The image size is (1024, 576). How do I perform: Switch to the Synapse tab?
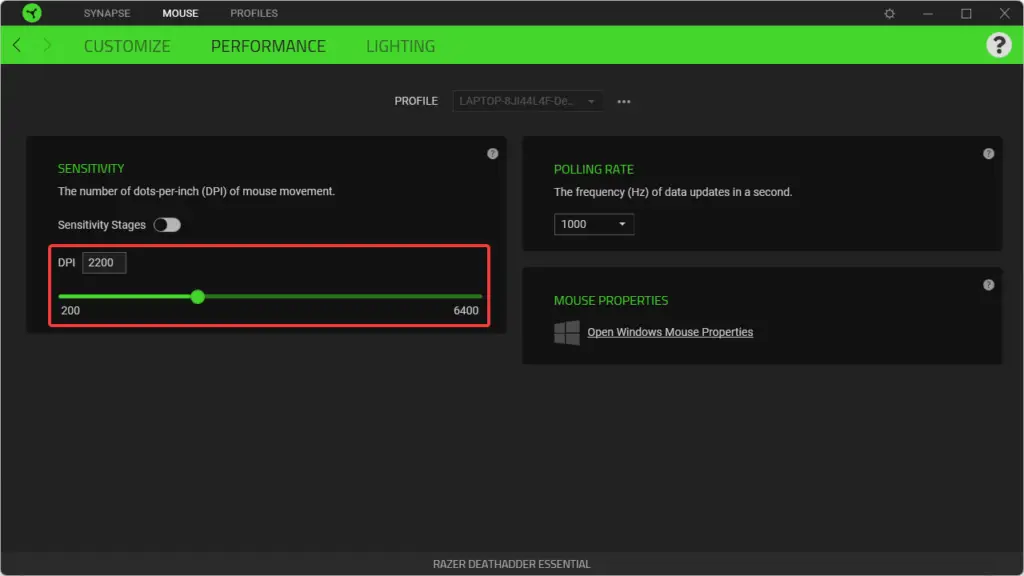click(x=107, y=13)
